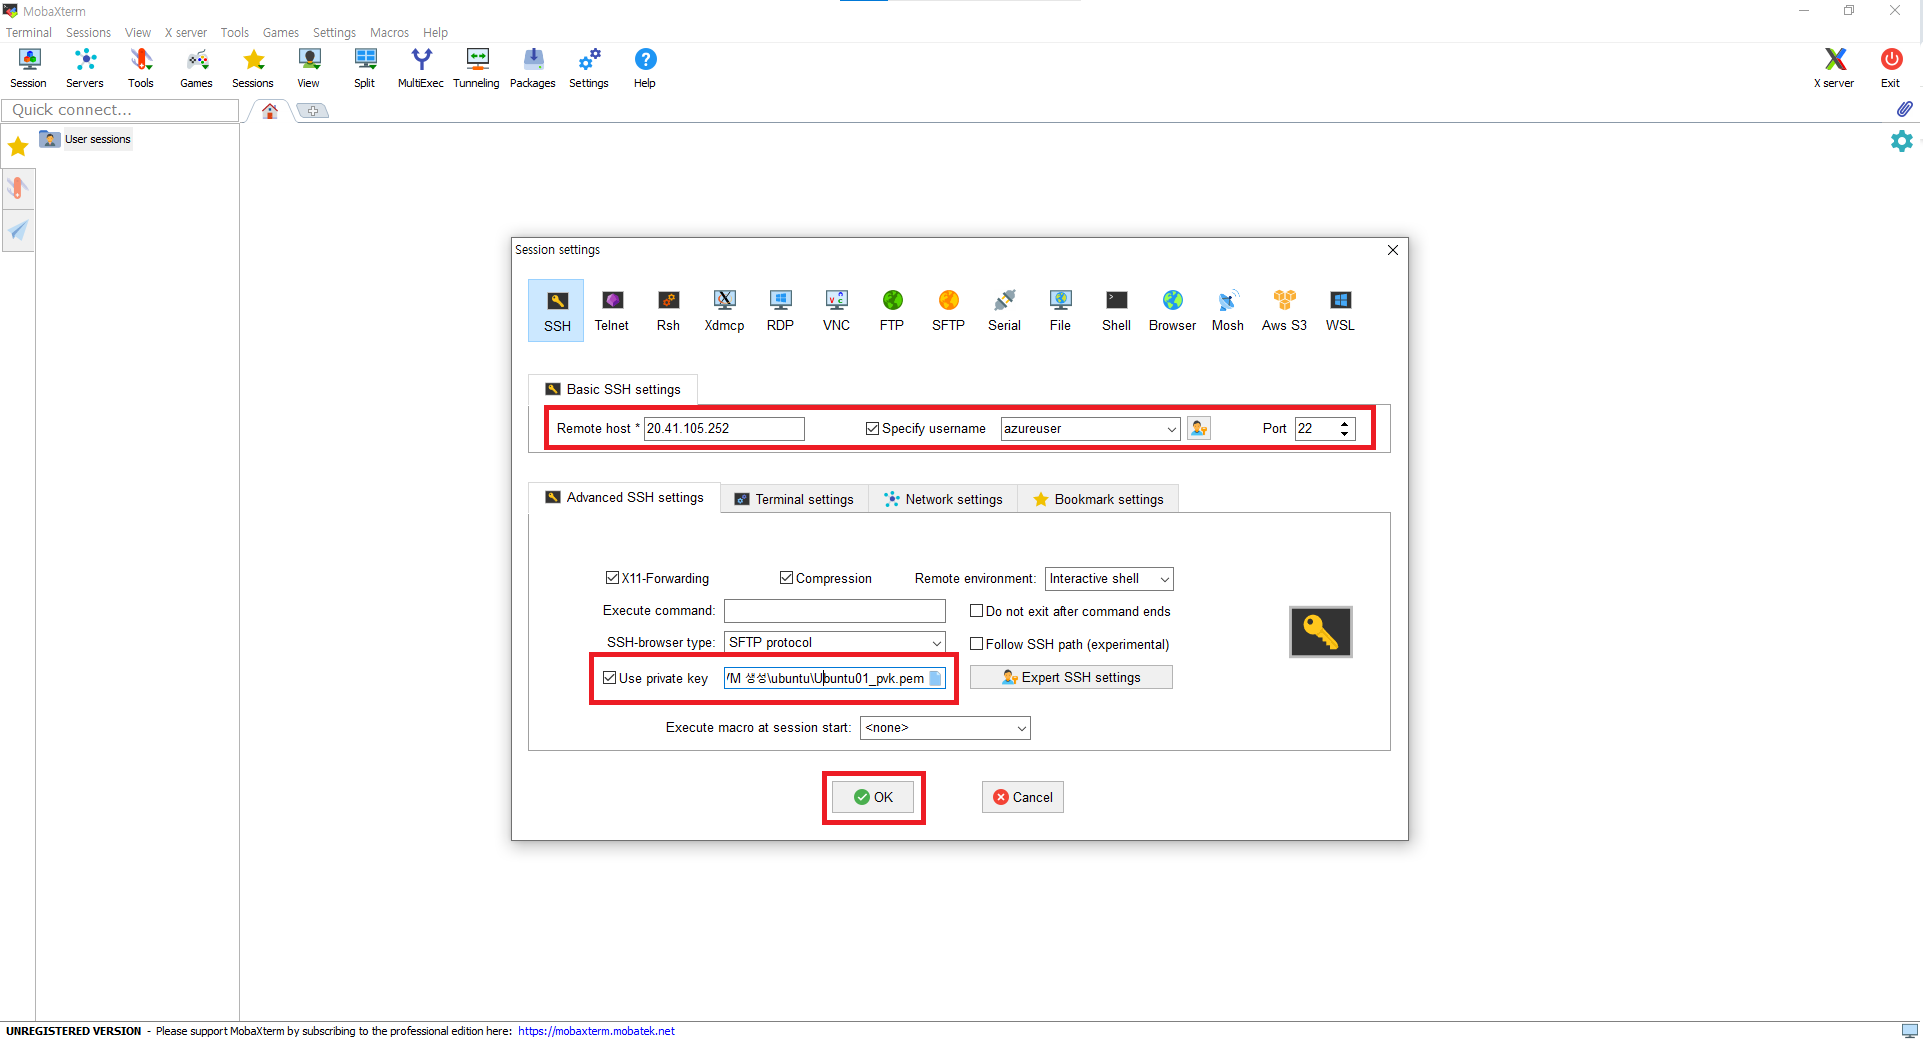Select the Serial session type
The width and height of the screenshot is (1923, 1039).
(1004, 311)
